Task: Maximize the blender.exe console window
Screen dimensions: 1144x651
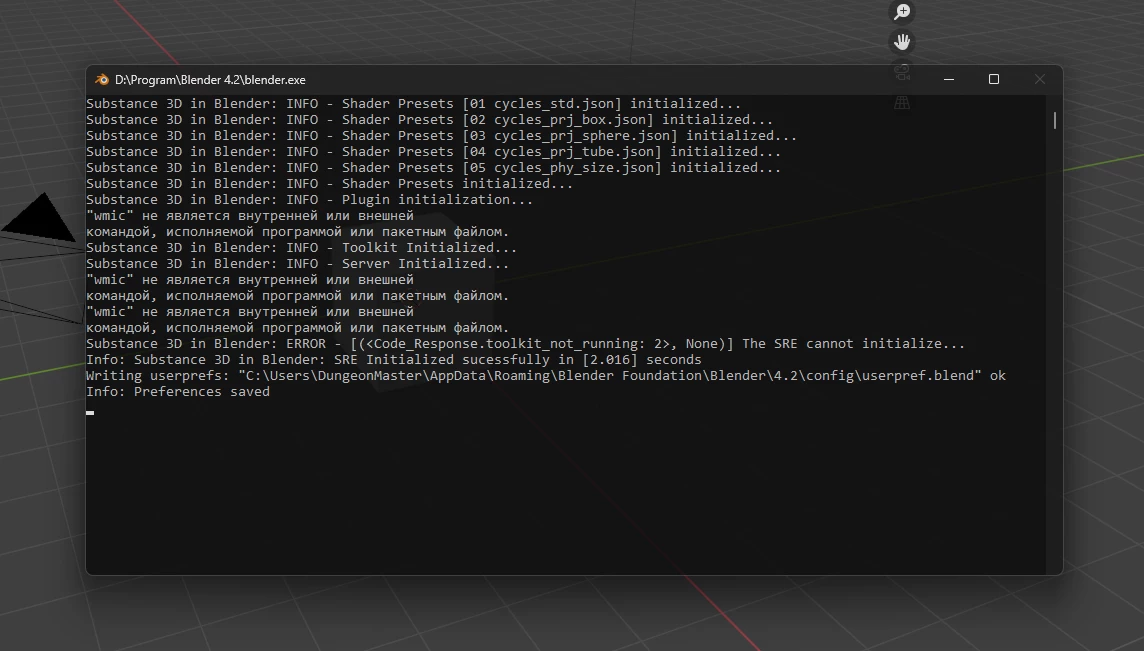Action: [994, 80]
